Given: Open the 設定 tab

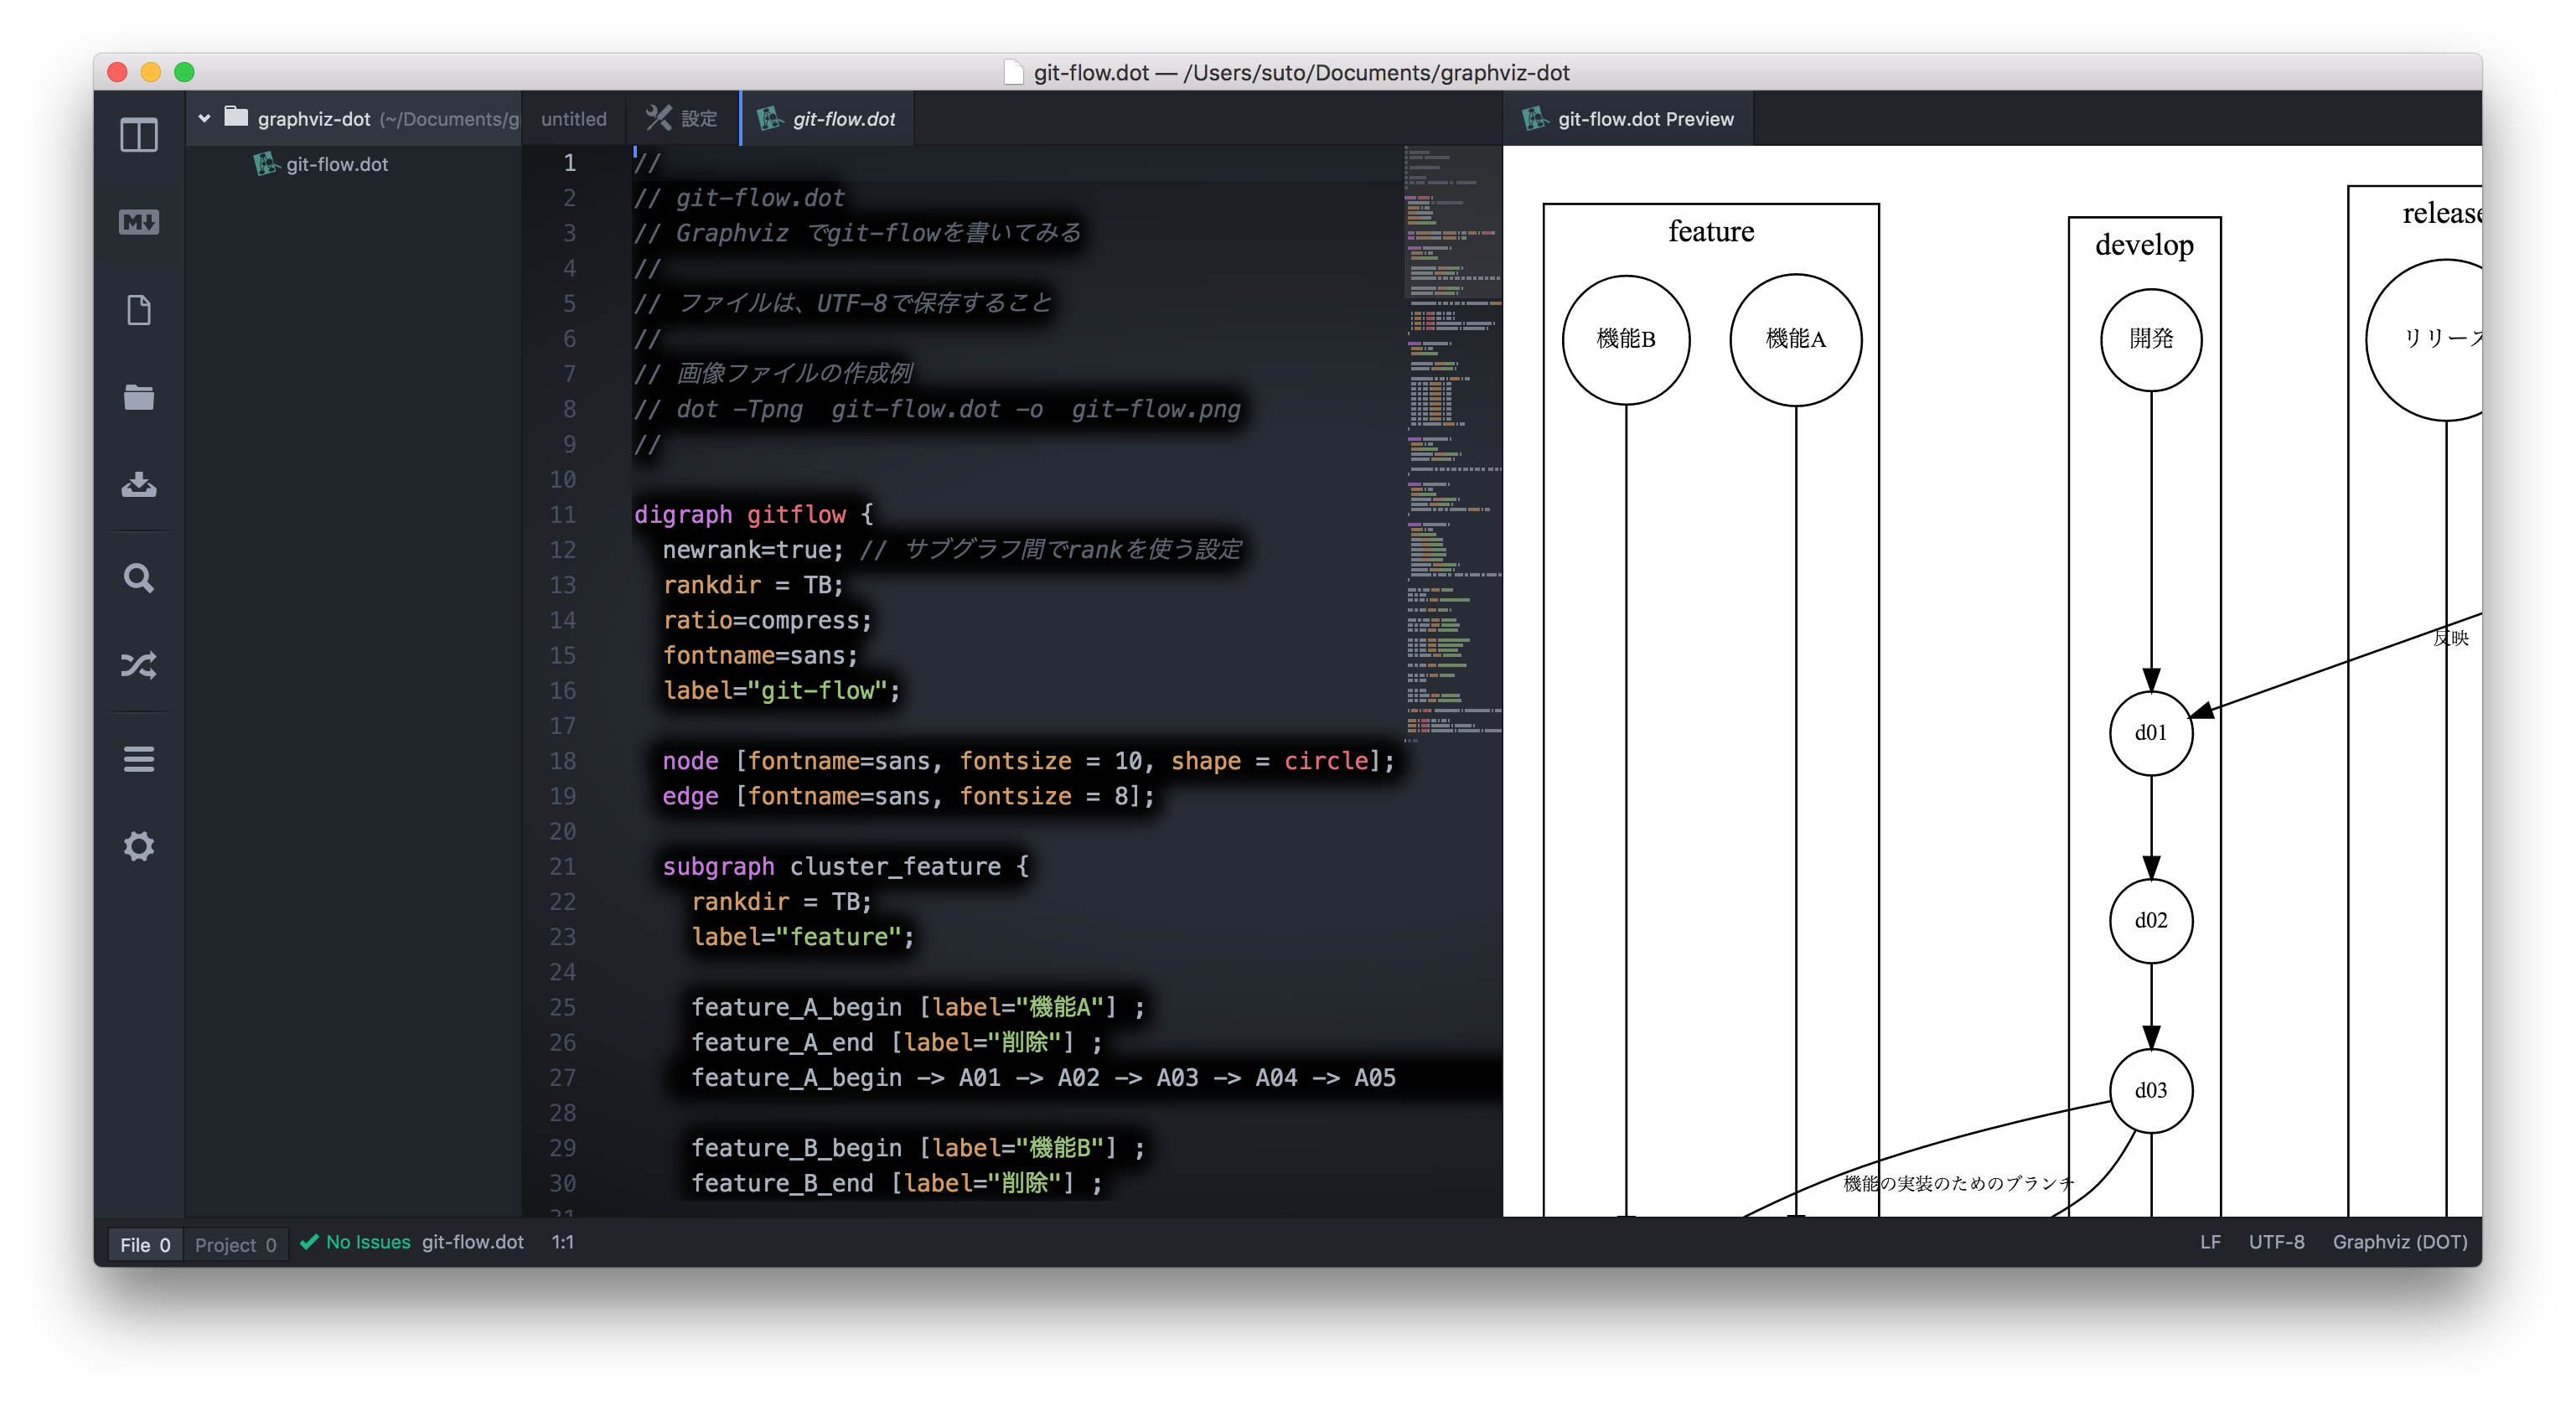Looking at the screenshot, I should [681, 118].
